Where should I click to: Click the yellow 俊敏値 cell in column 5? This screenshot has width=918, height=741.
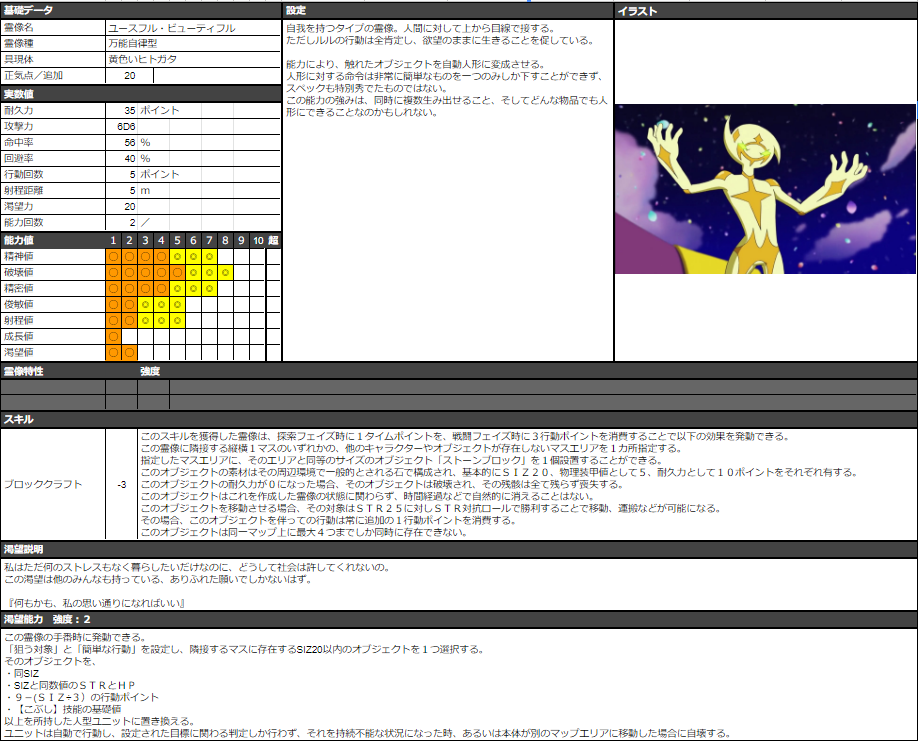tap(177, 304)
